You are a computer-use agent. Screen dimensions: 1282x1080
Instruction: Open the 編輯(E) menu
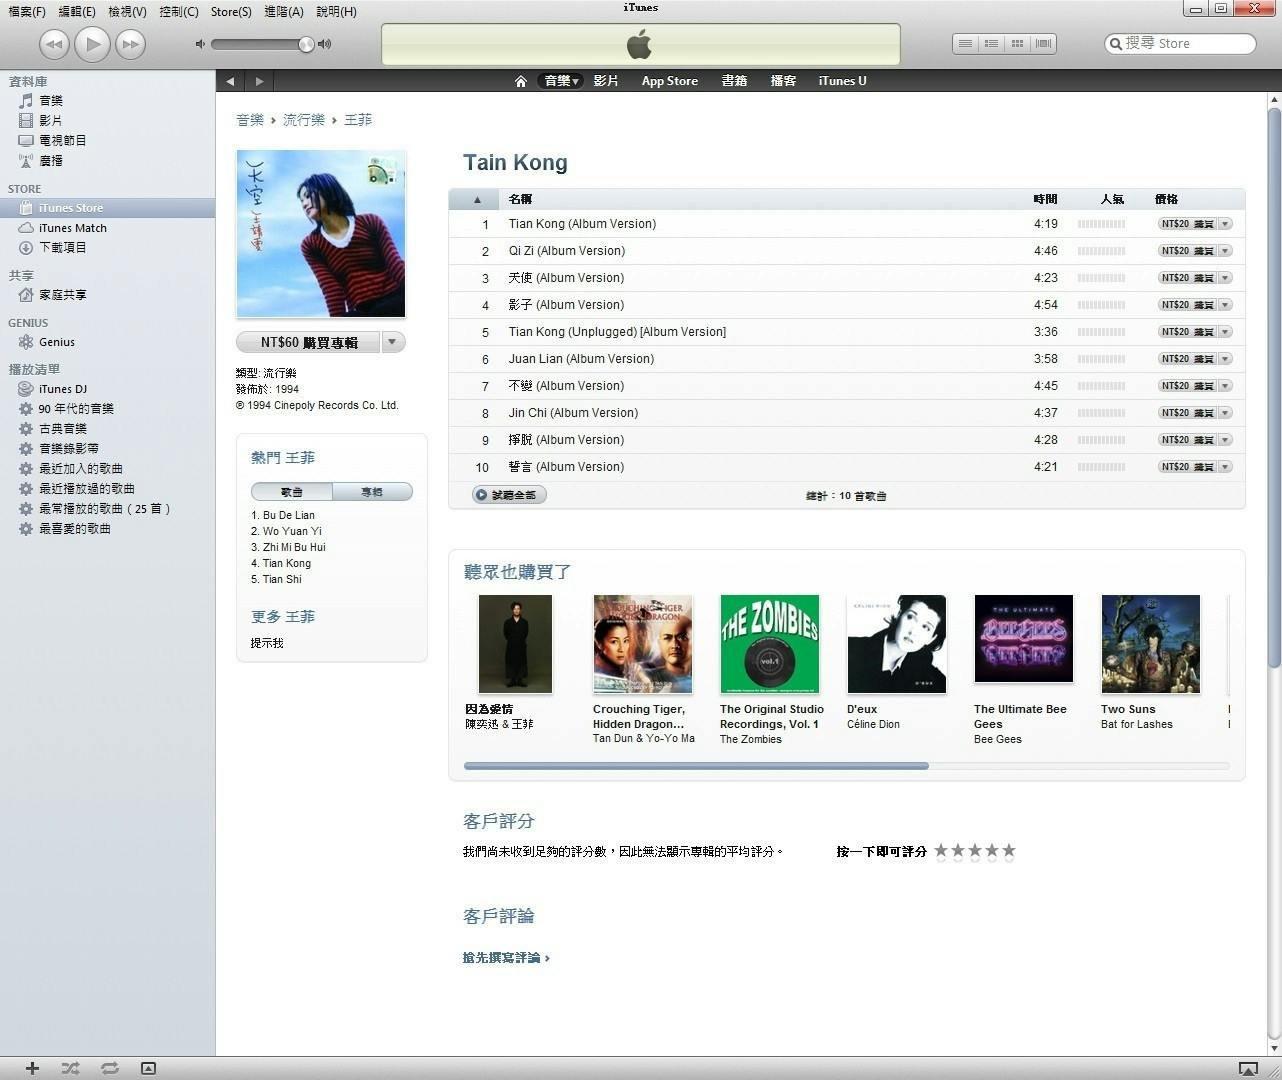[x=77, y=12]
